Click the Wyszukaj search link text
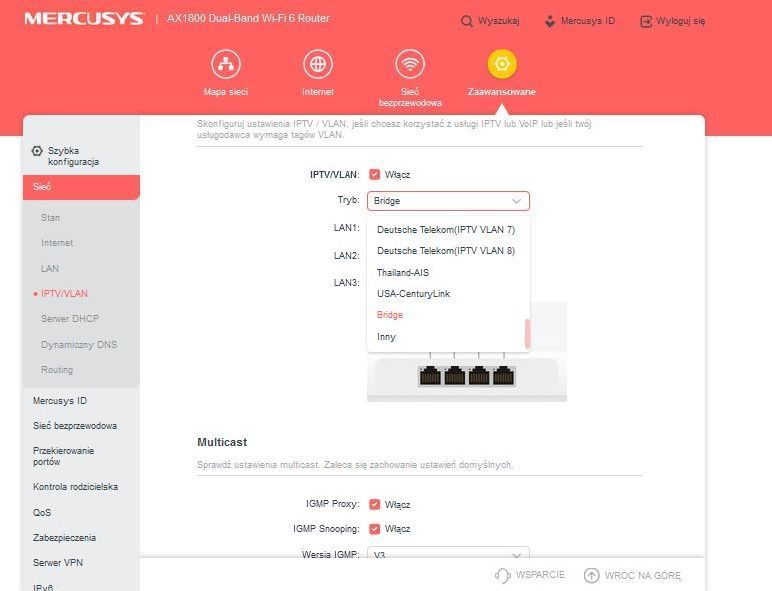 tap(498, 21)
